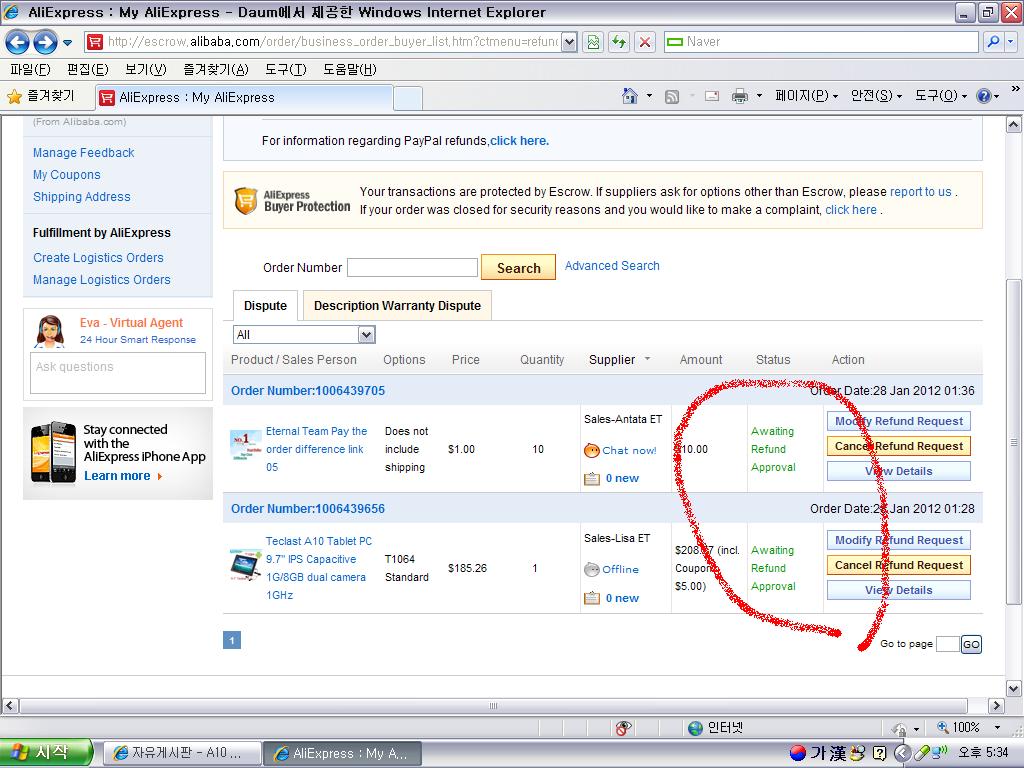Open the search provider dropdown arrow
1024x768 pixels.
click(1010, 42)
